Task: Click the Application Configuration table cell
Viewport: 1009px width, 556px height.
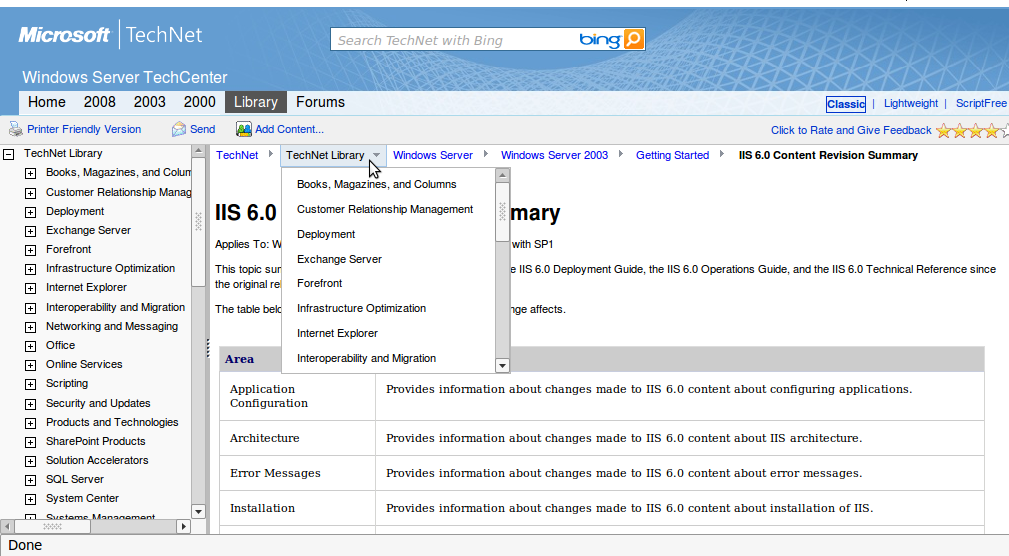Action: pos(297,396)
